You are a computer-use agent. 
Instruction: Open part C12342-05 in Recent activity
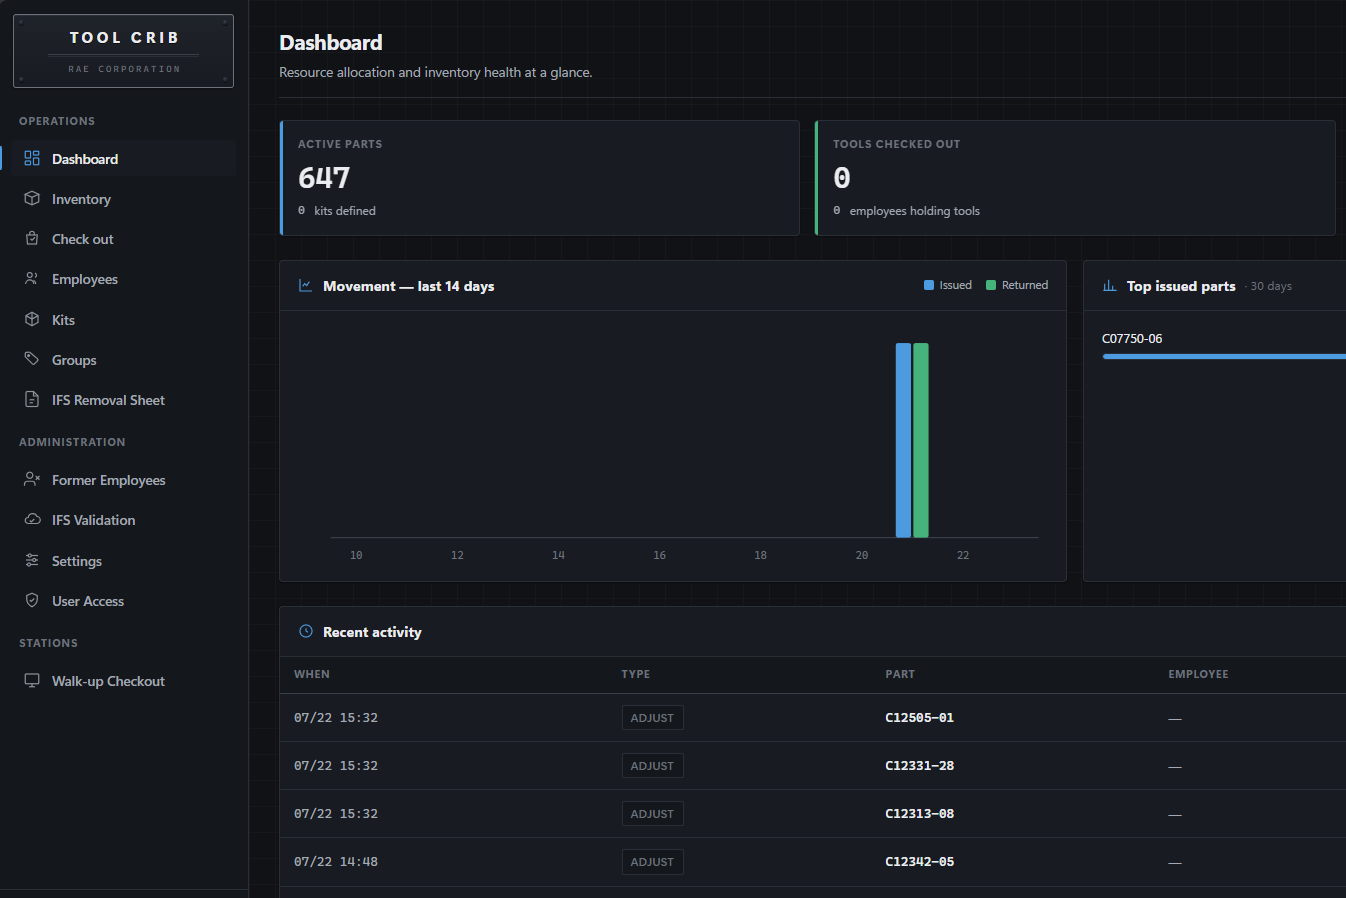[919, 862]
